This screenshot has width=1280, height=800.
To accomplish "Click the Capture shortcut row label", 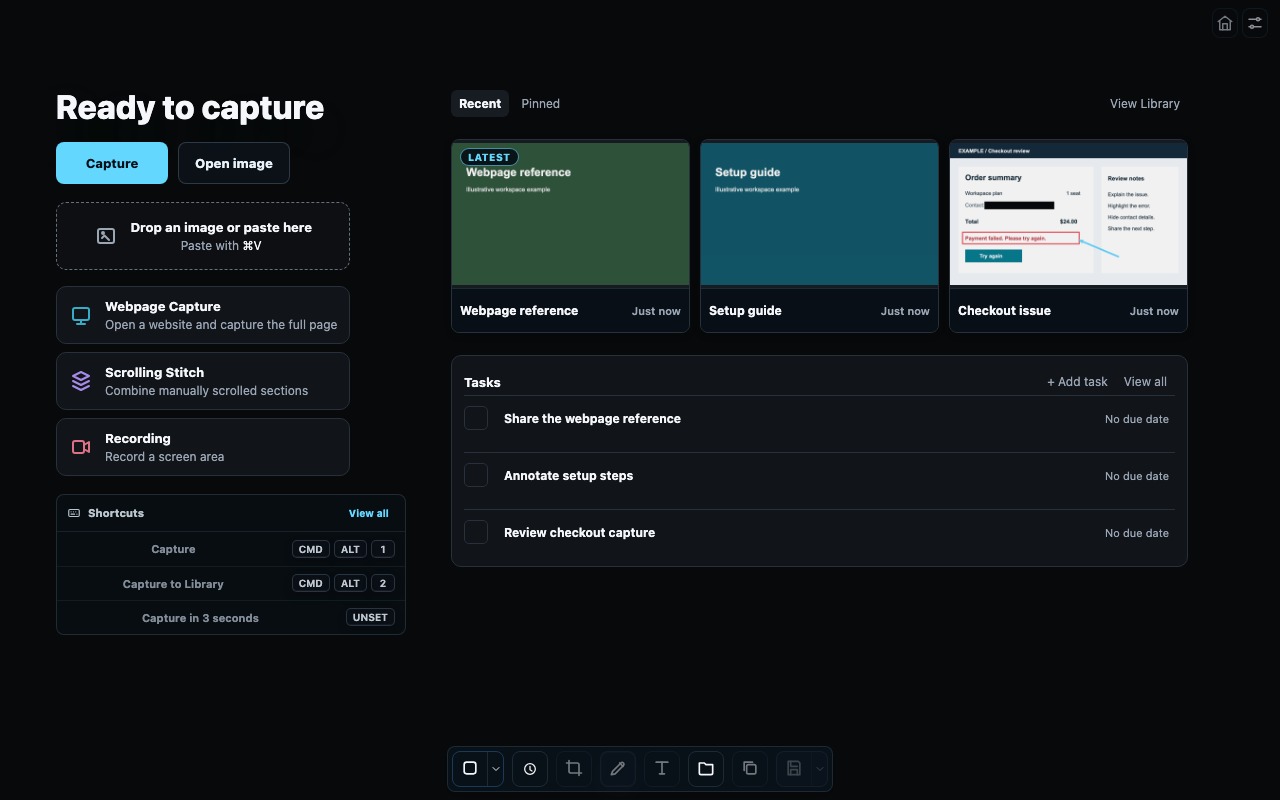I will [173, 550].
